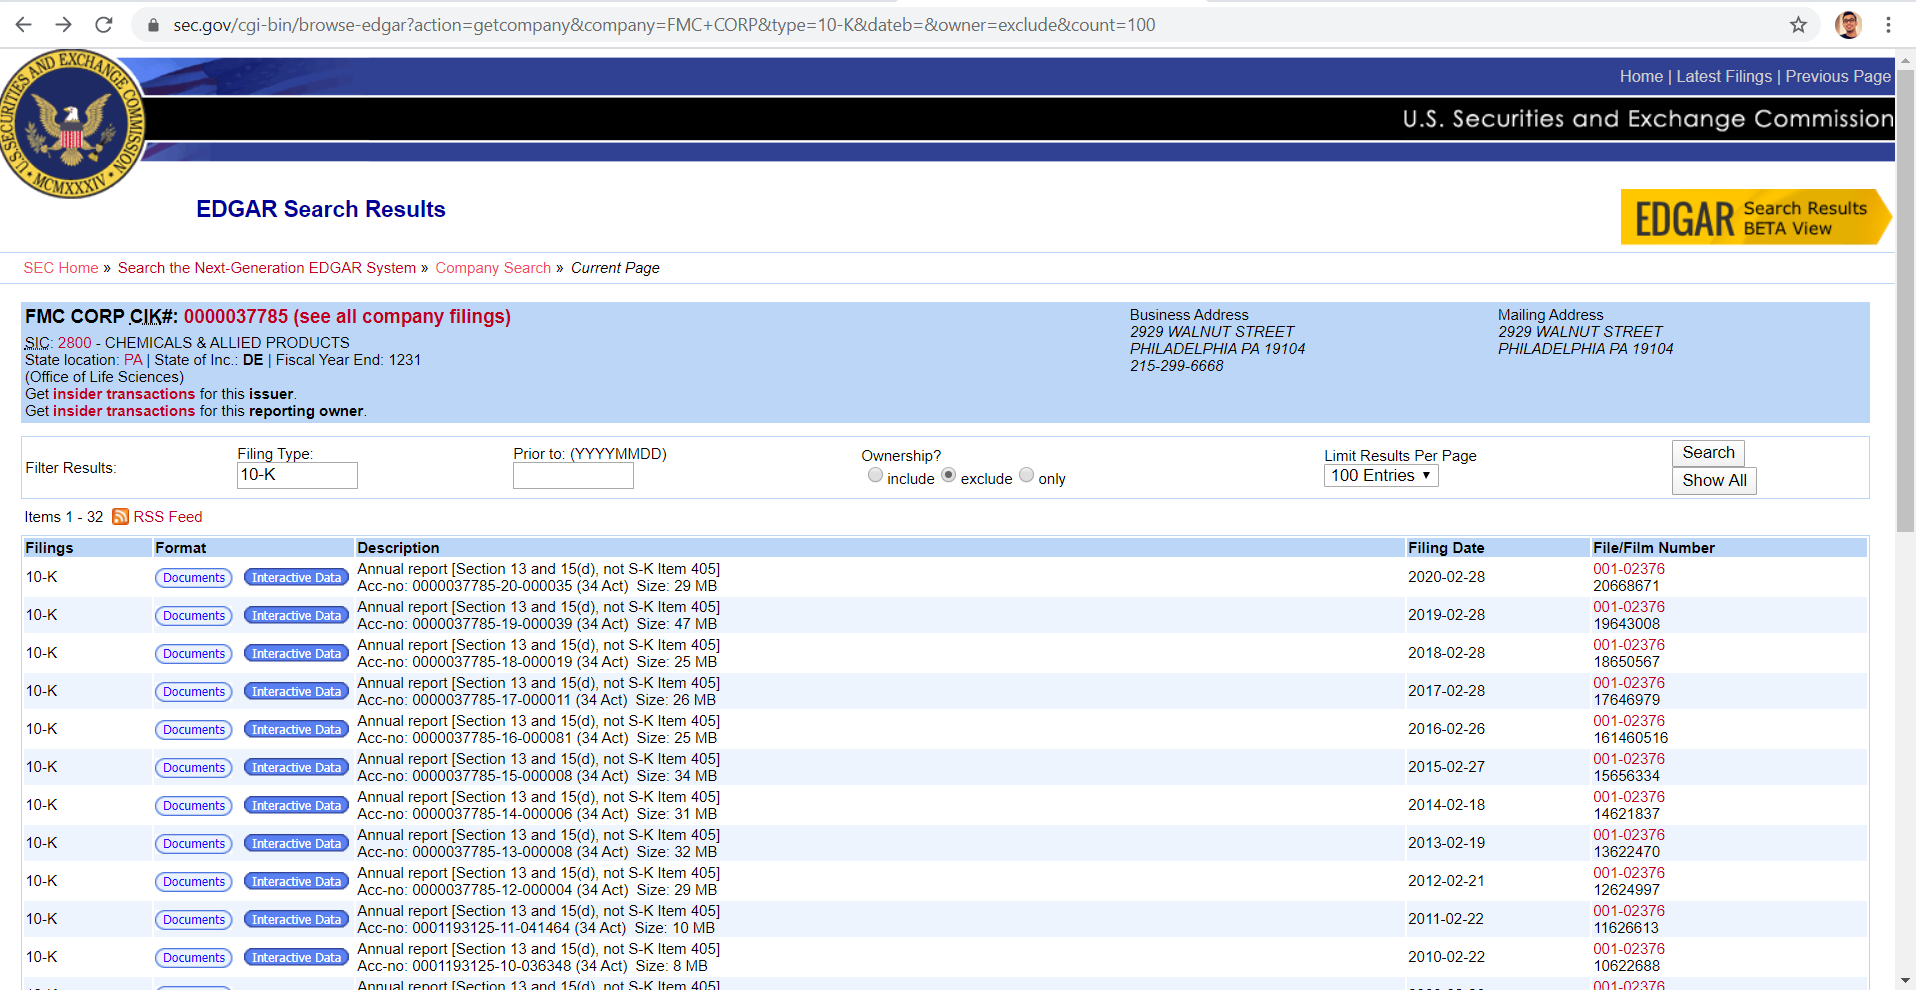Reload the page with refresh icon
The width and height of the screenshot is (1916, 990).
(x=103, y=25)
